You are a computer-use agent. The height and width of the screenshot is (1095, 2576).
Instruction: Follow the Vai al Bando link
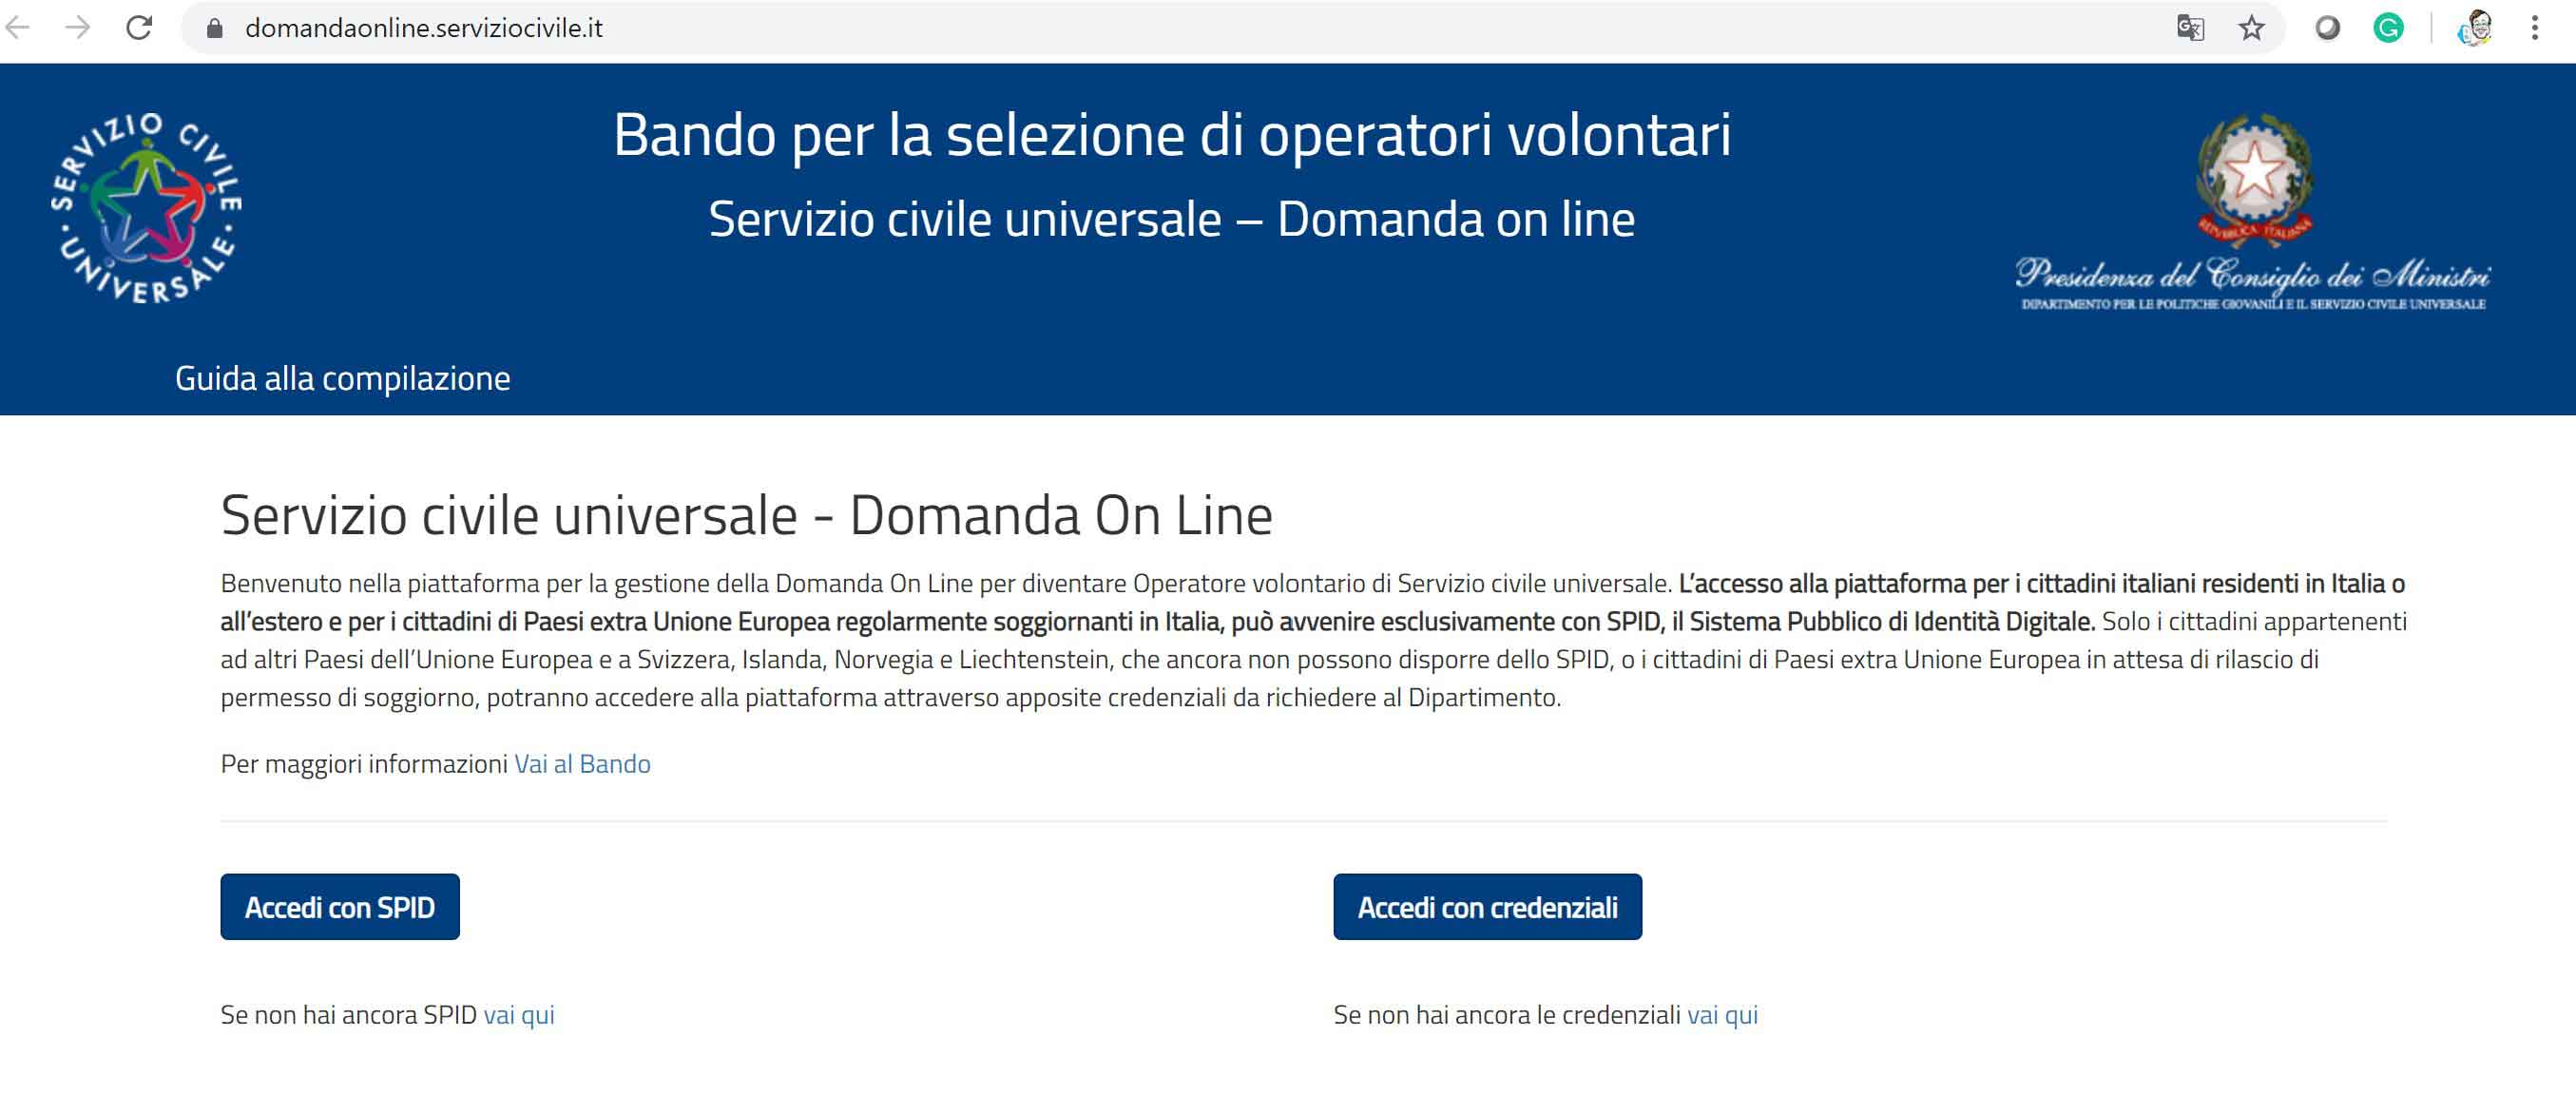[x=582, y=764]
